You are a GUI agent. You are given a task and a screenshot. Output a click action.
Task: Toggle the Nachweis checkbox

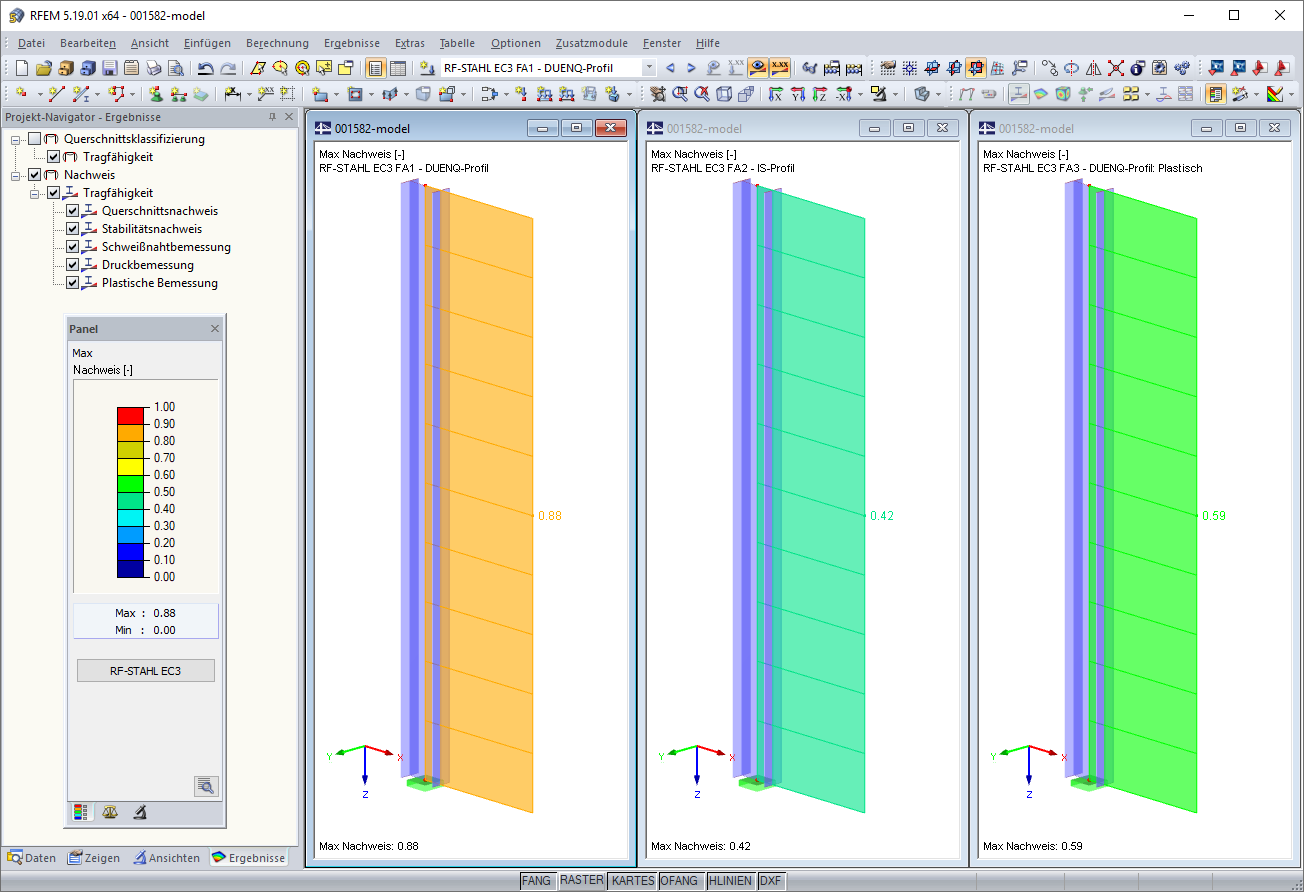point(36,175)
